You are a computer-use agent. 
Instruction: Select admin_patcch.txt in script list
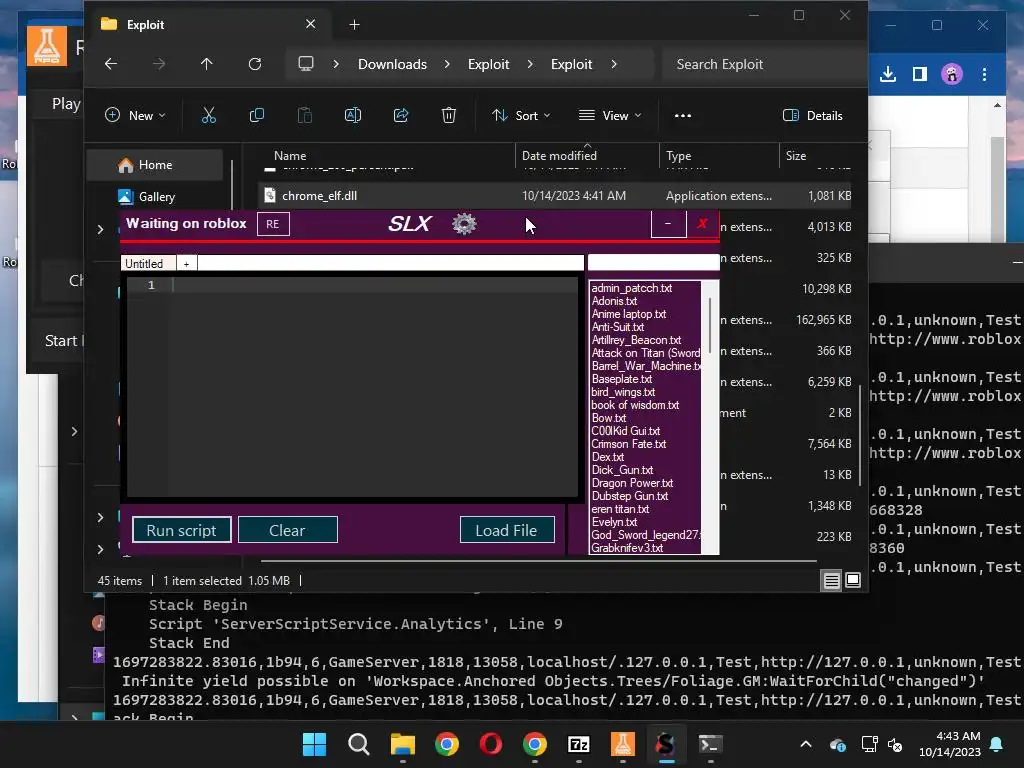coord(632,288)
